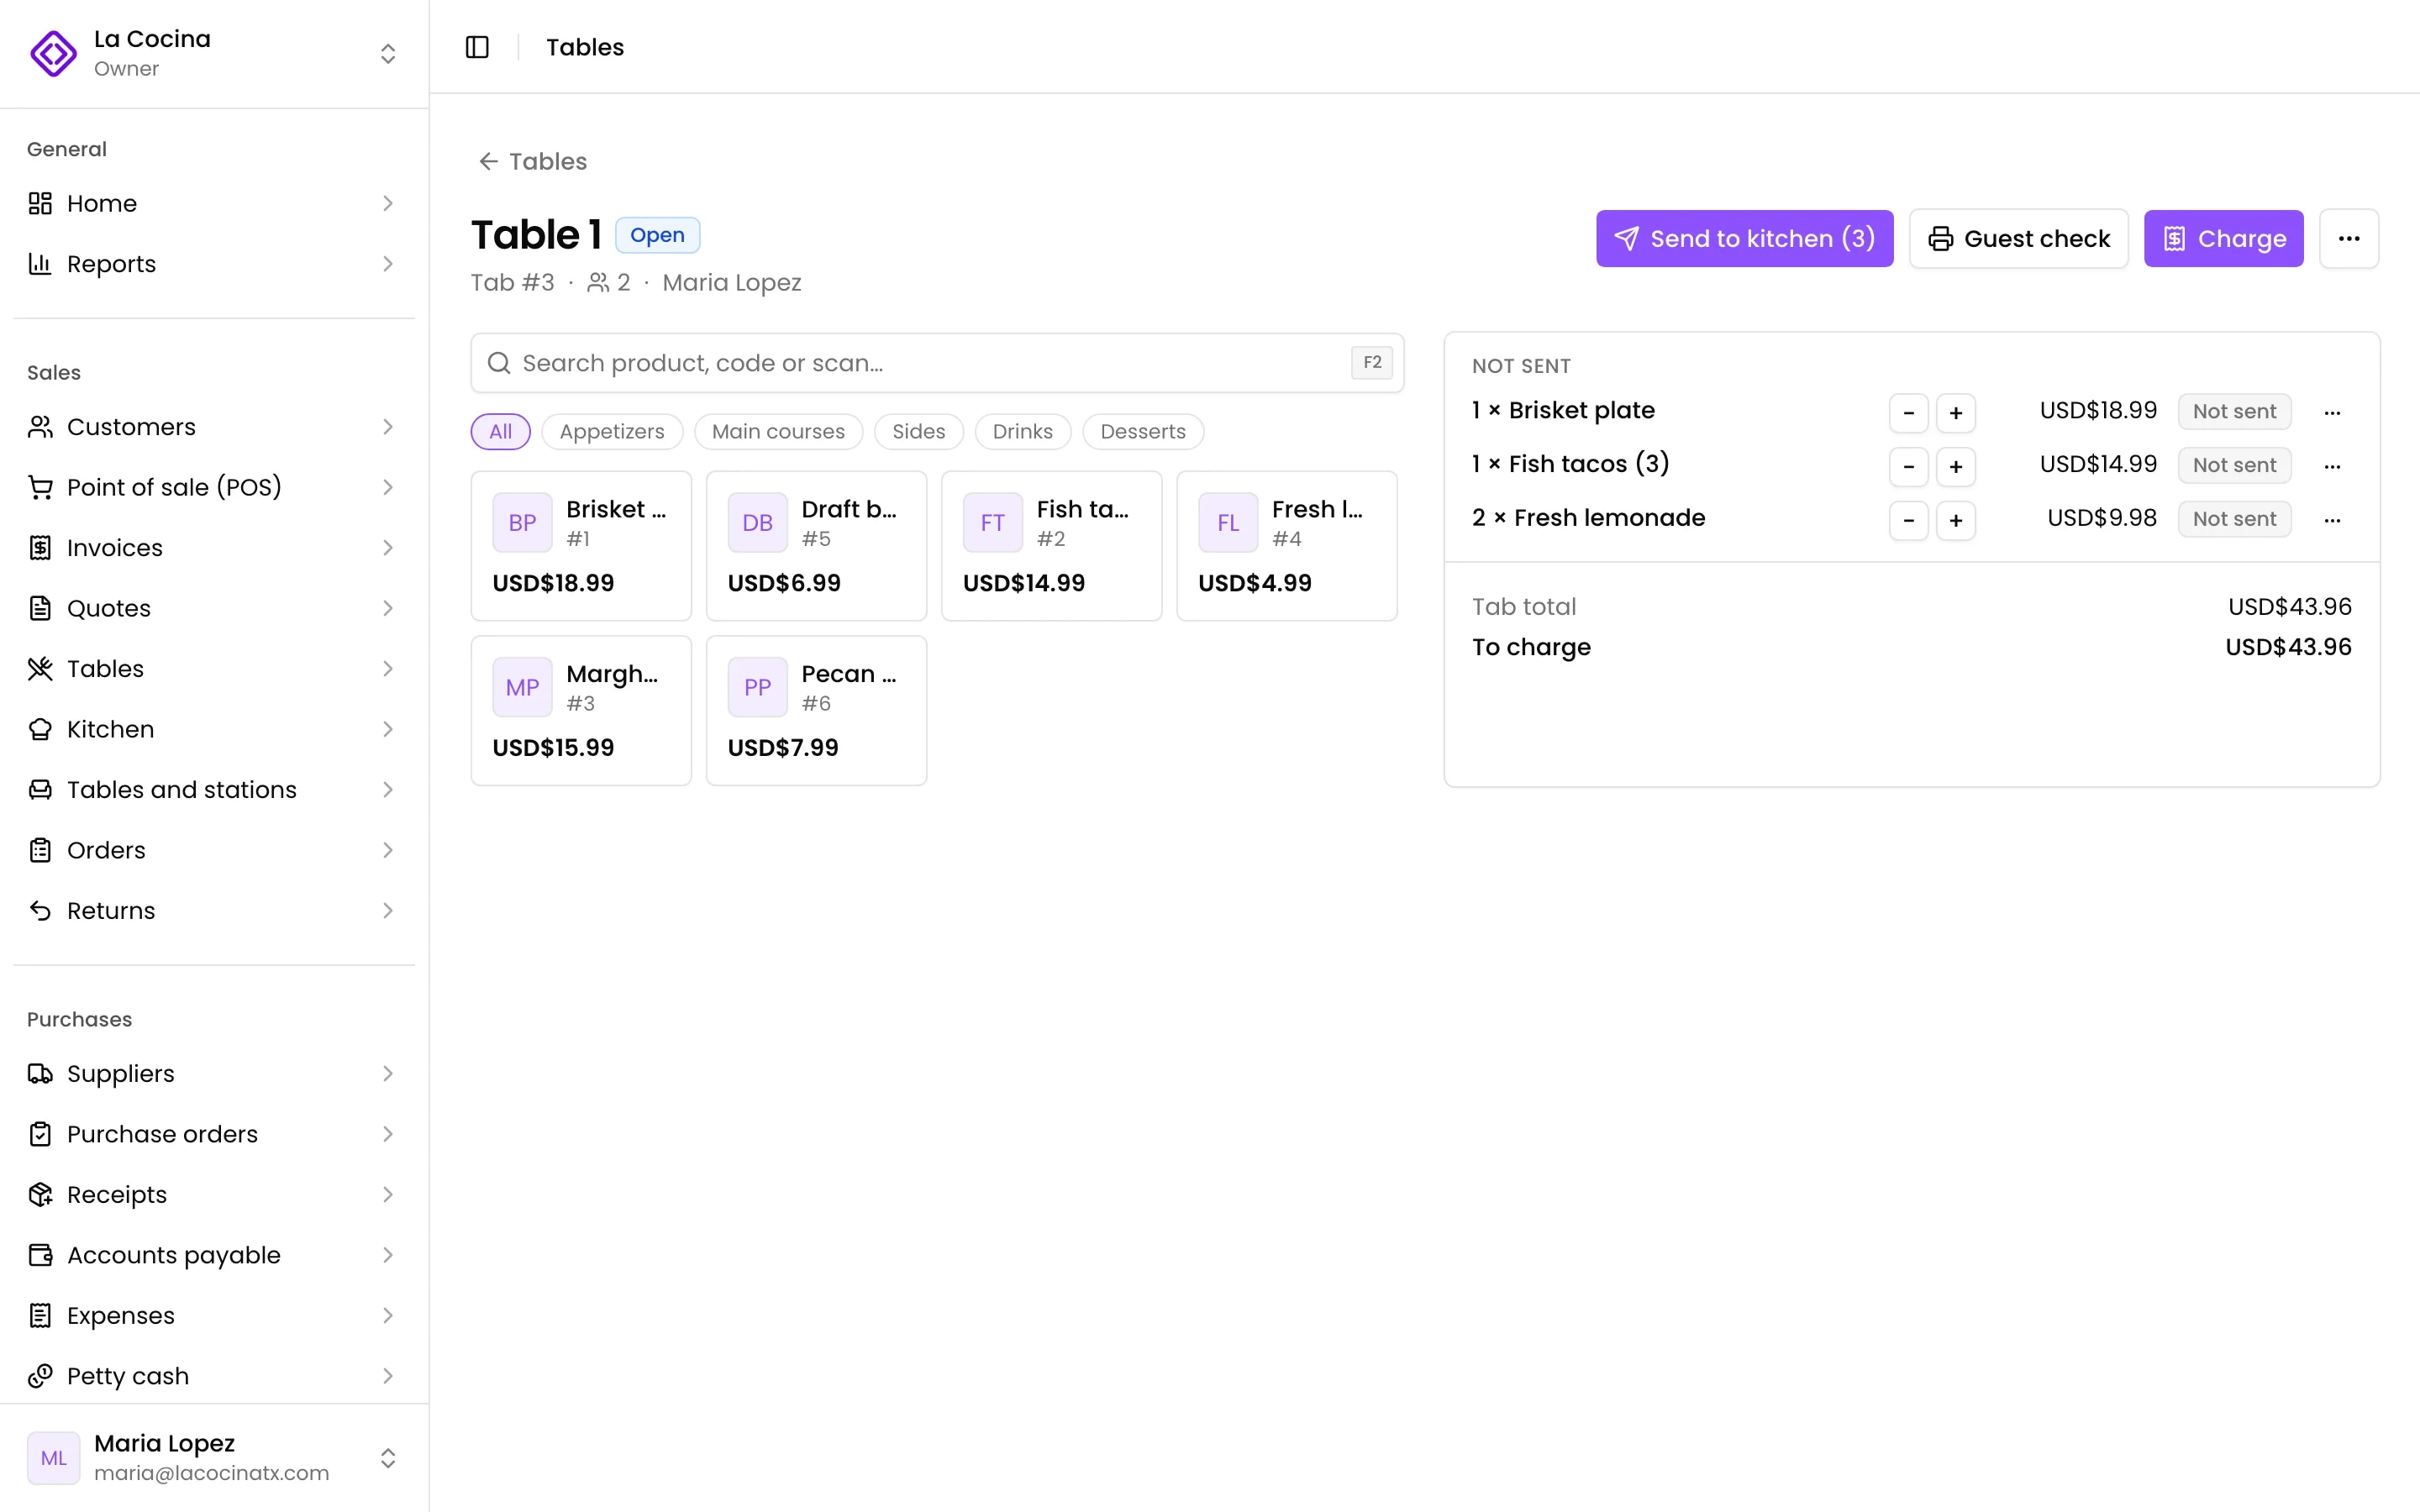2420x1512 pixels.
Task: Toggle the sidebar panel icon
Action: (x=477, y=47)
